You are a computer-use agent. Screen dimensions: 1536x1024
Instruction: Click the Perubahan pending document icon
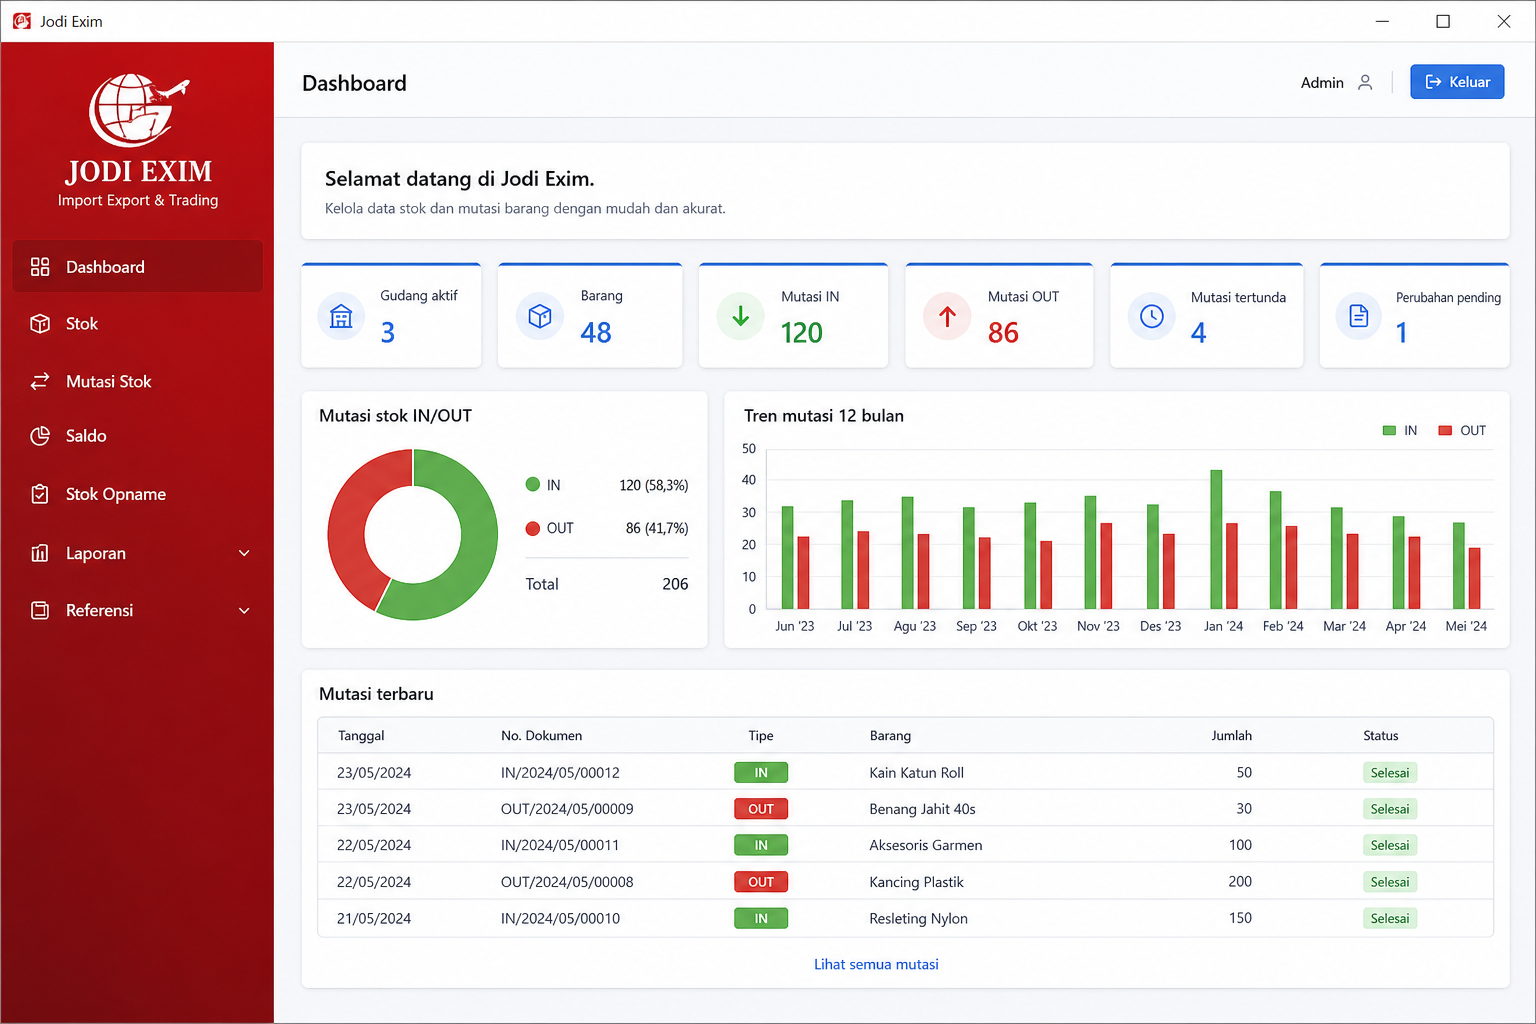(1359, 316)
